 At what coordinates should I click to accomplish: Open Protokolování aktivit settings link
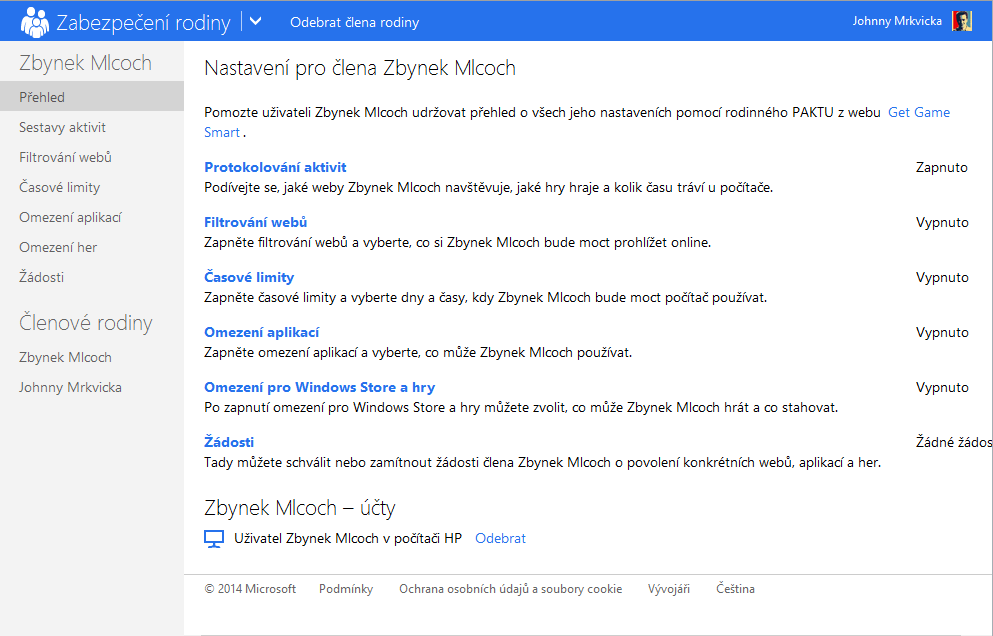(x=275, y=167)
